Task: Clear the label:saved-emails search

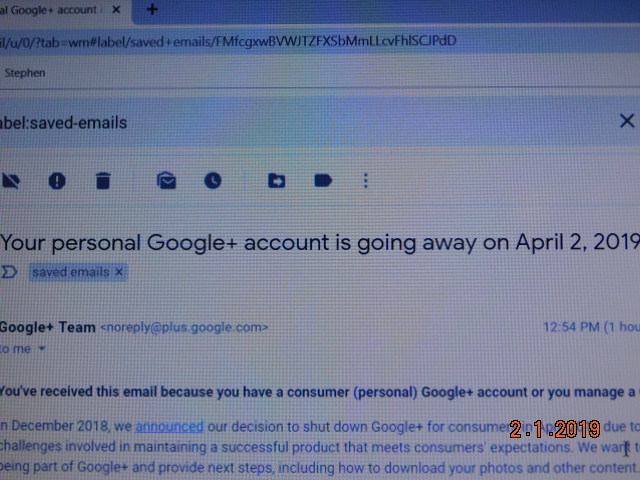Action: (627, 121)
